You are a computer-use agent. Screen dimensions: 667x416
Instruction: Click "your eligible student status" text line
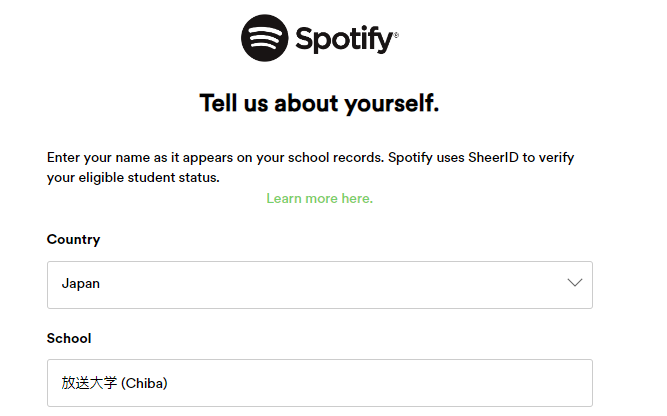[x=133, y=178]
